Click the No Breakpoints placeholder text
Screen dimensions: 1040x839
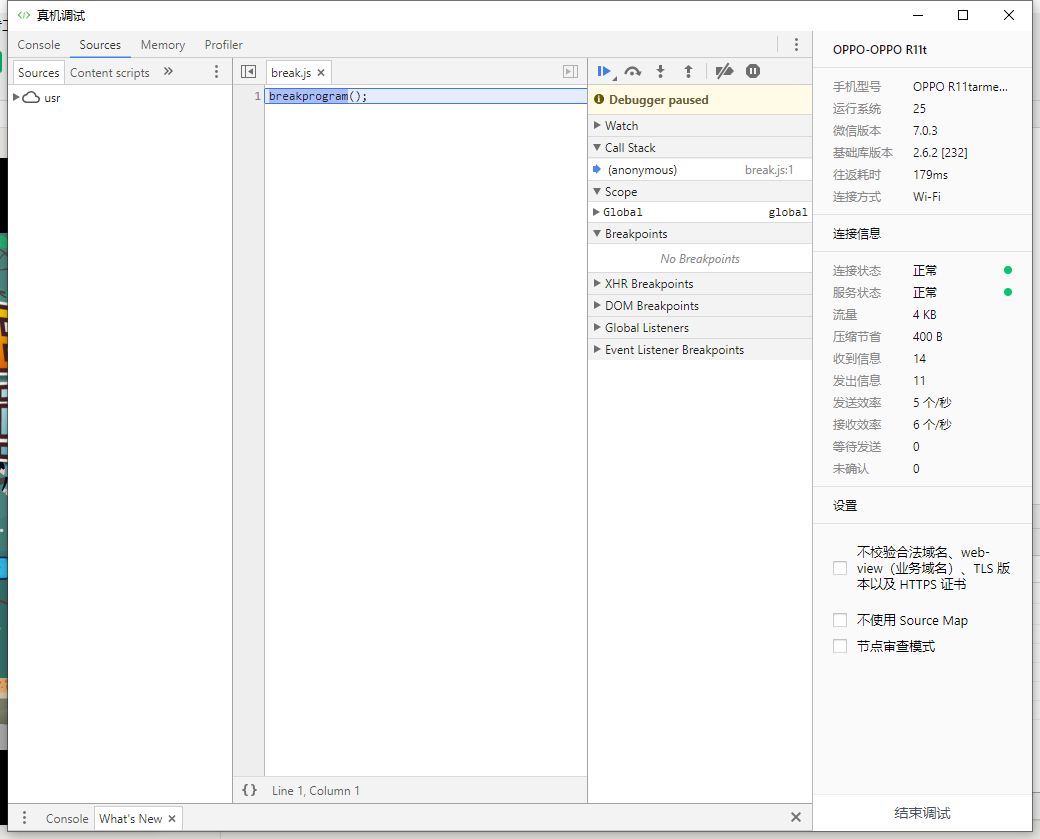click(x=700, y=259)
